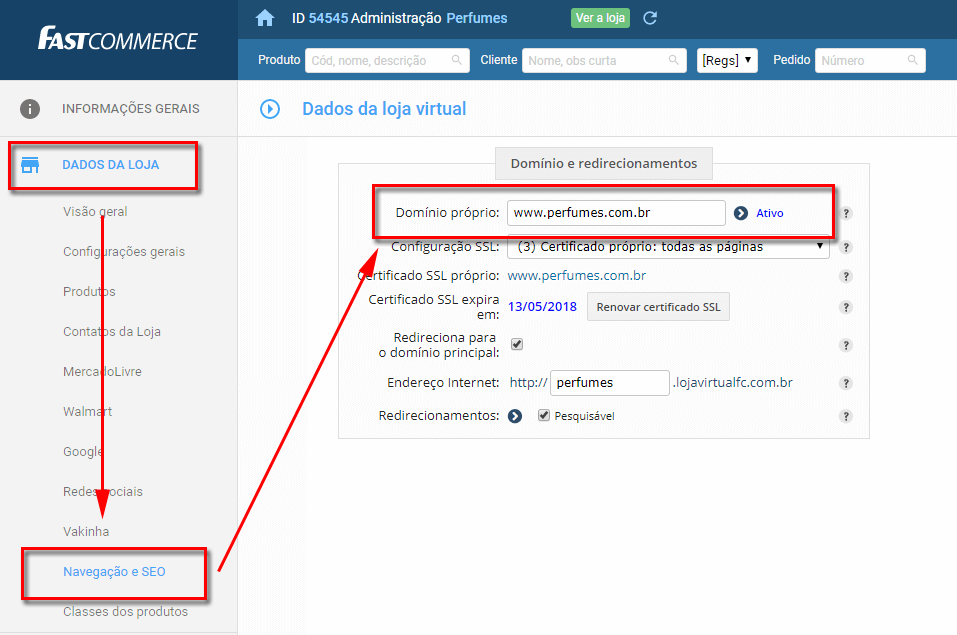
Task: Toggle the Redireciona para o domínio principal checkbox
Action: [517, 344]
